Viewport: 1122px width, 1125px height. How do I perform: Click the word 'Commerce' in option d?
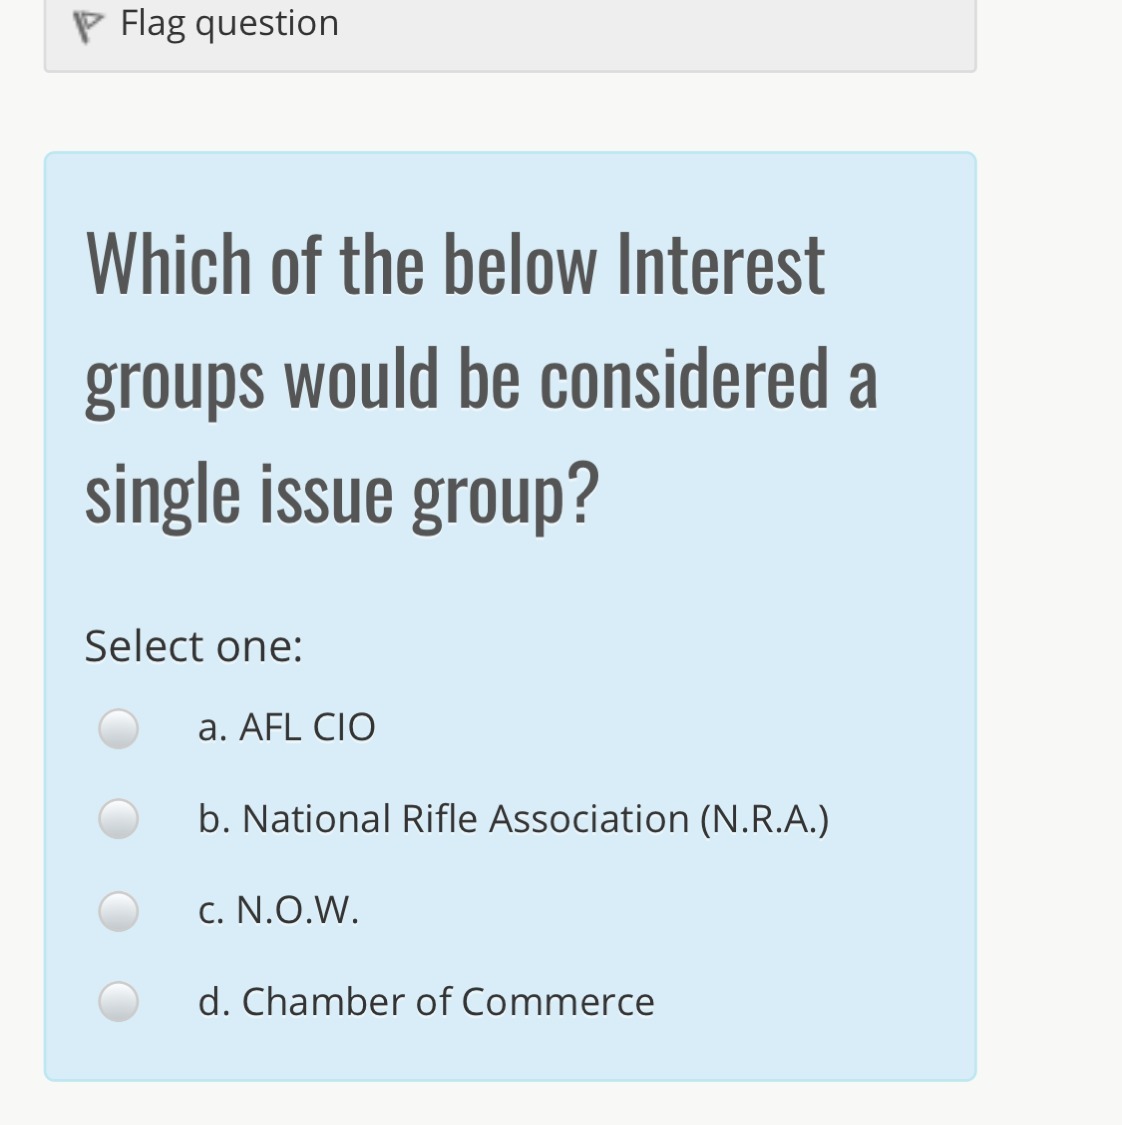pos(558,1001)
